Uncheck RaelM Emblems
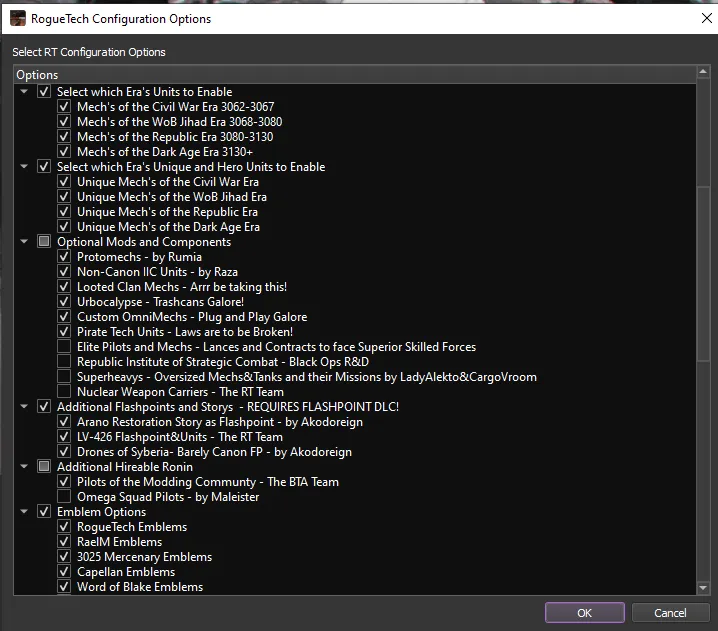 pyautogui.click(x=64, y=541)
